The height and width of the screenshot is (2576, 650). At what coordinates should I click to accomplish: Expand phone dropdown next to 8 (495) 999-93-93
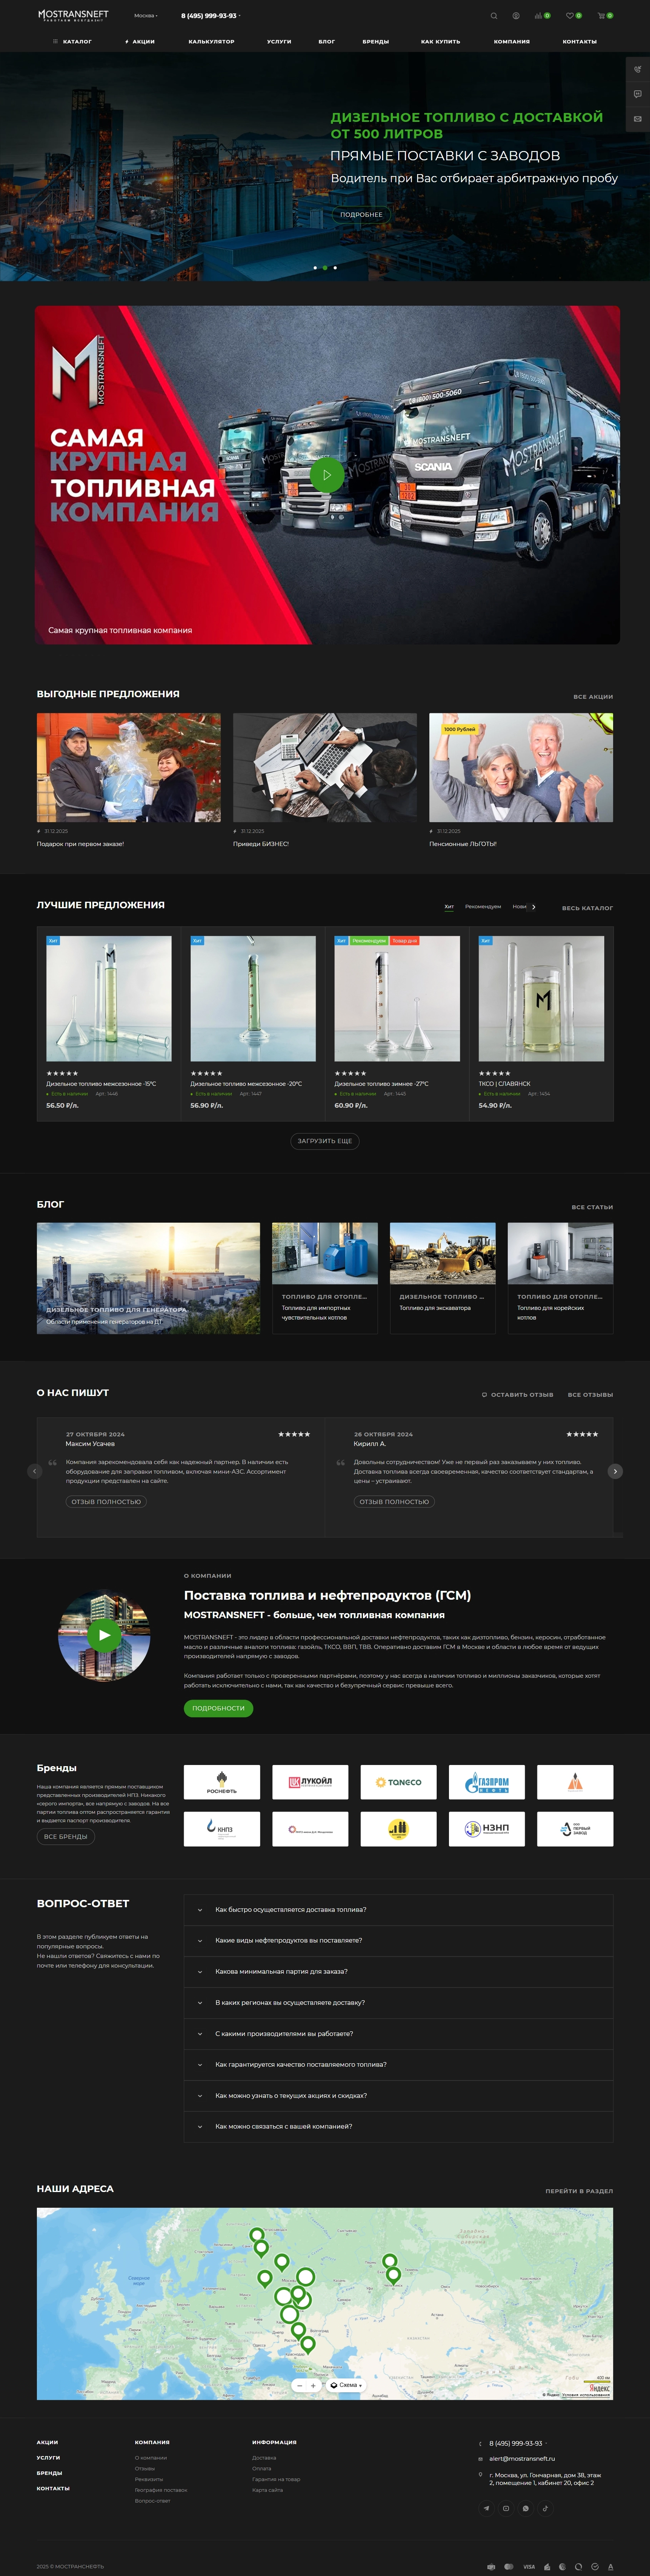240,16
